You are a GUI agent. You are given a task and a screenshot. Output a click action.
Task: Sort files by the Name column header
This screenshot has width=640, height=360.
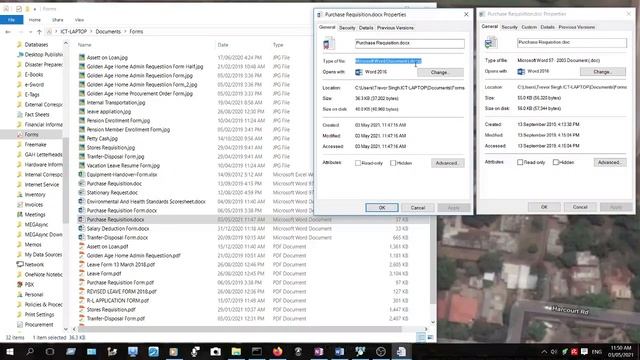(x=84, y=44)
